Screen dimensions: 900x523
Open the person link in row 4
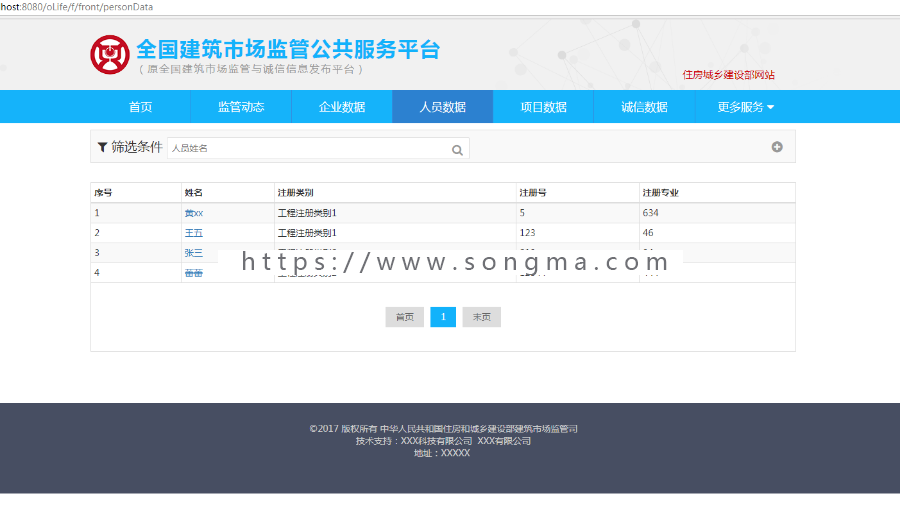click(x=193, y=273)
